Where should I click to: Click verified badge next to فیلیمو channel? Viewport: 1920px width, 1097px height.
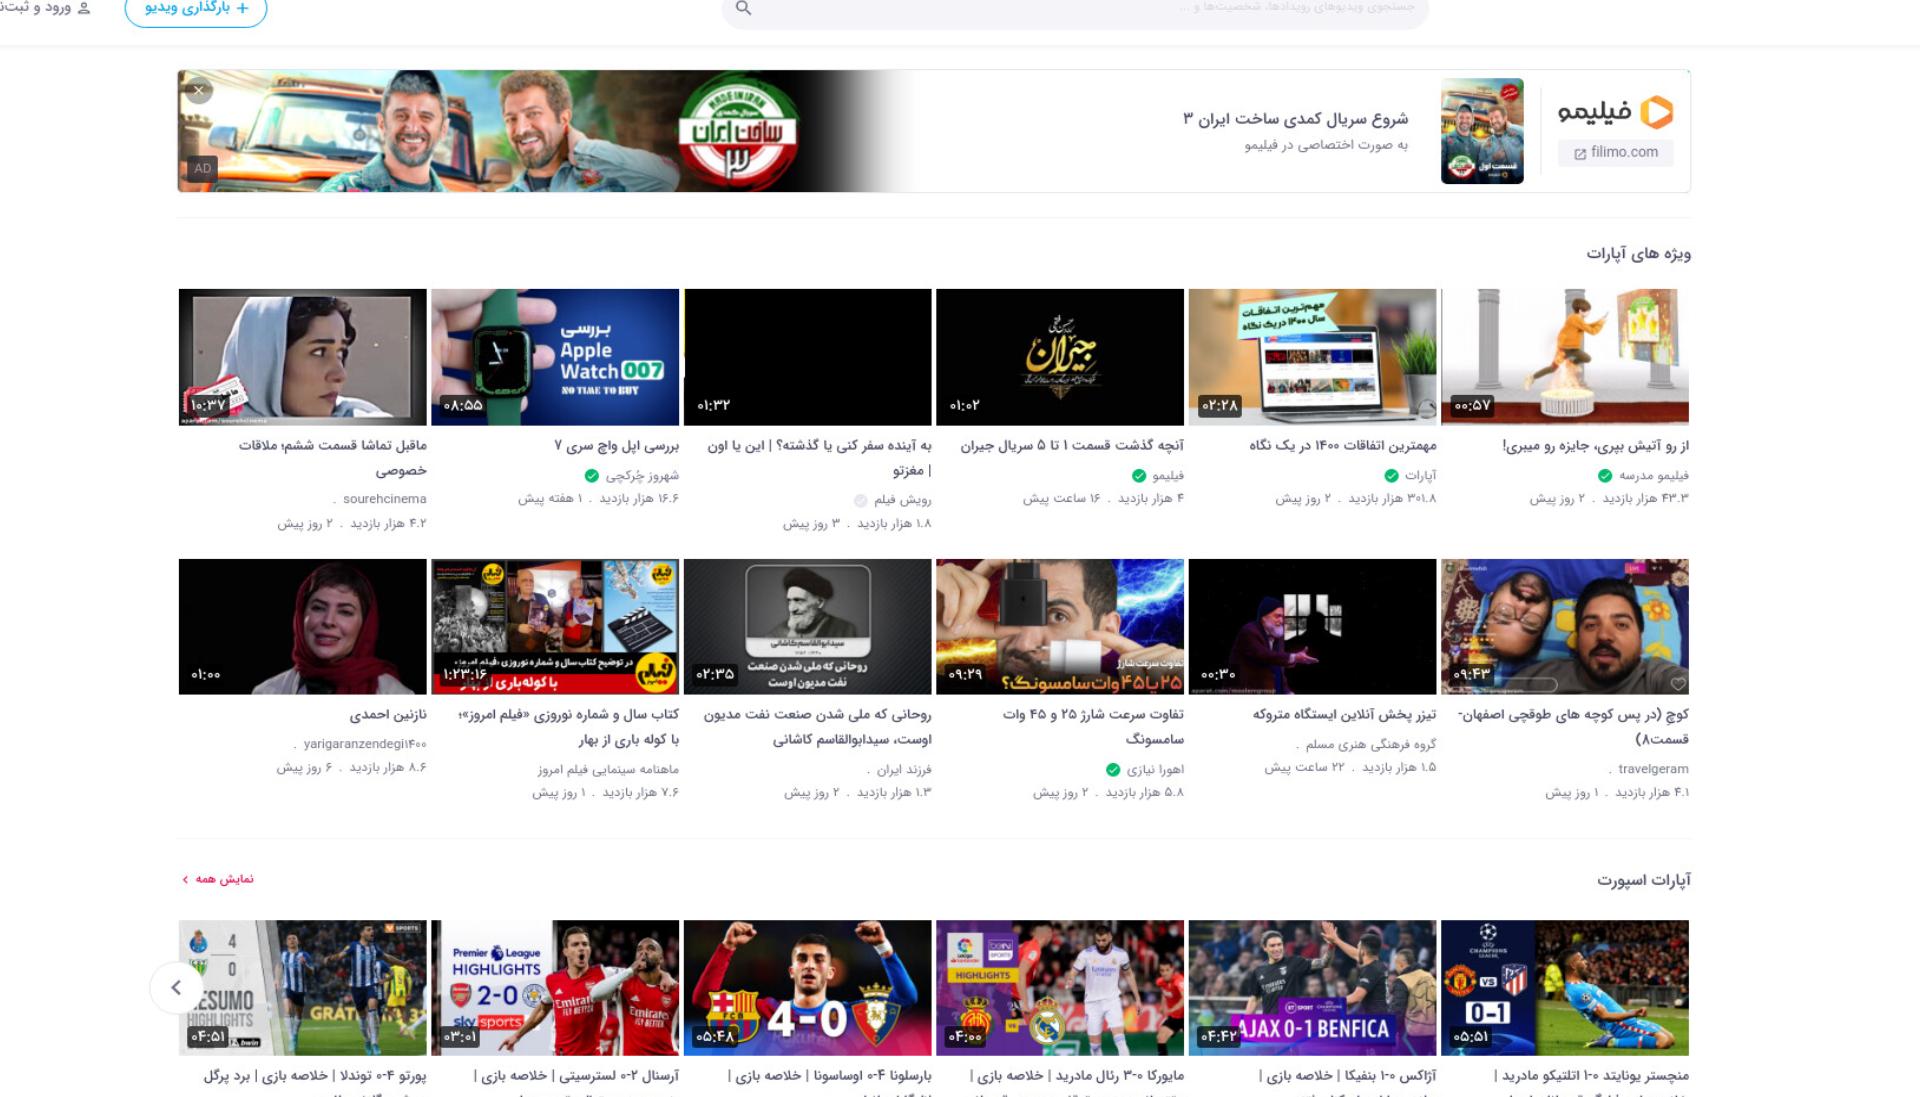pos(1139,476)
